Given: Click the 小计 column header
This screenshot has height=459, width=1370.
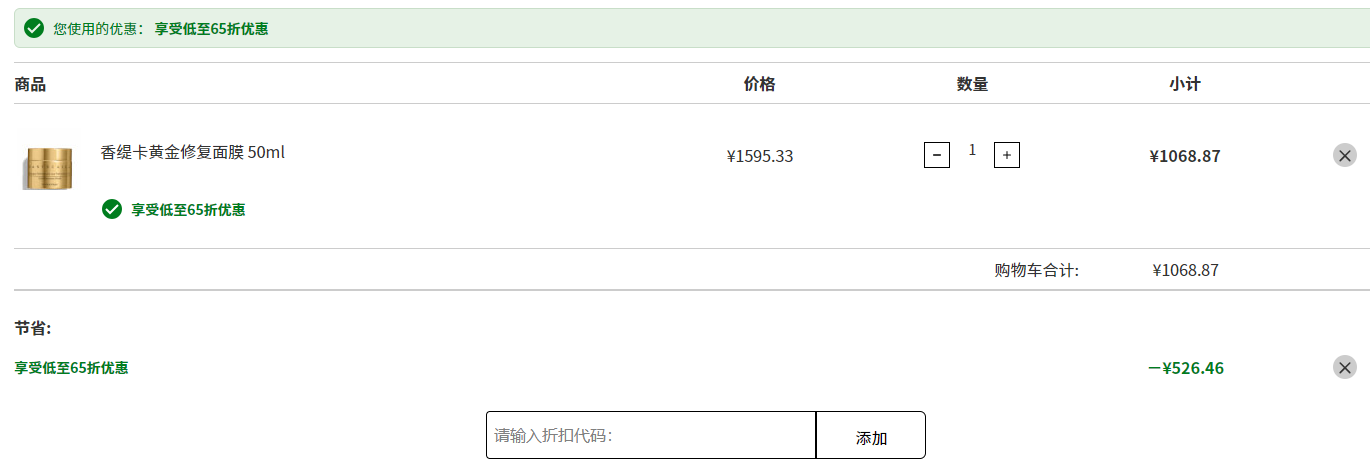Looking at the screenshot, I should click(x=1185, y=84).
